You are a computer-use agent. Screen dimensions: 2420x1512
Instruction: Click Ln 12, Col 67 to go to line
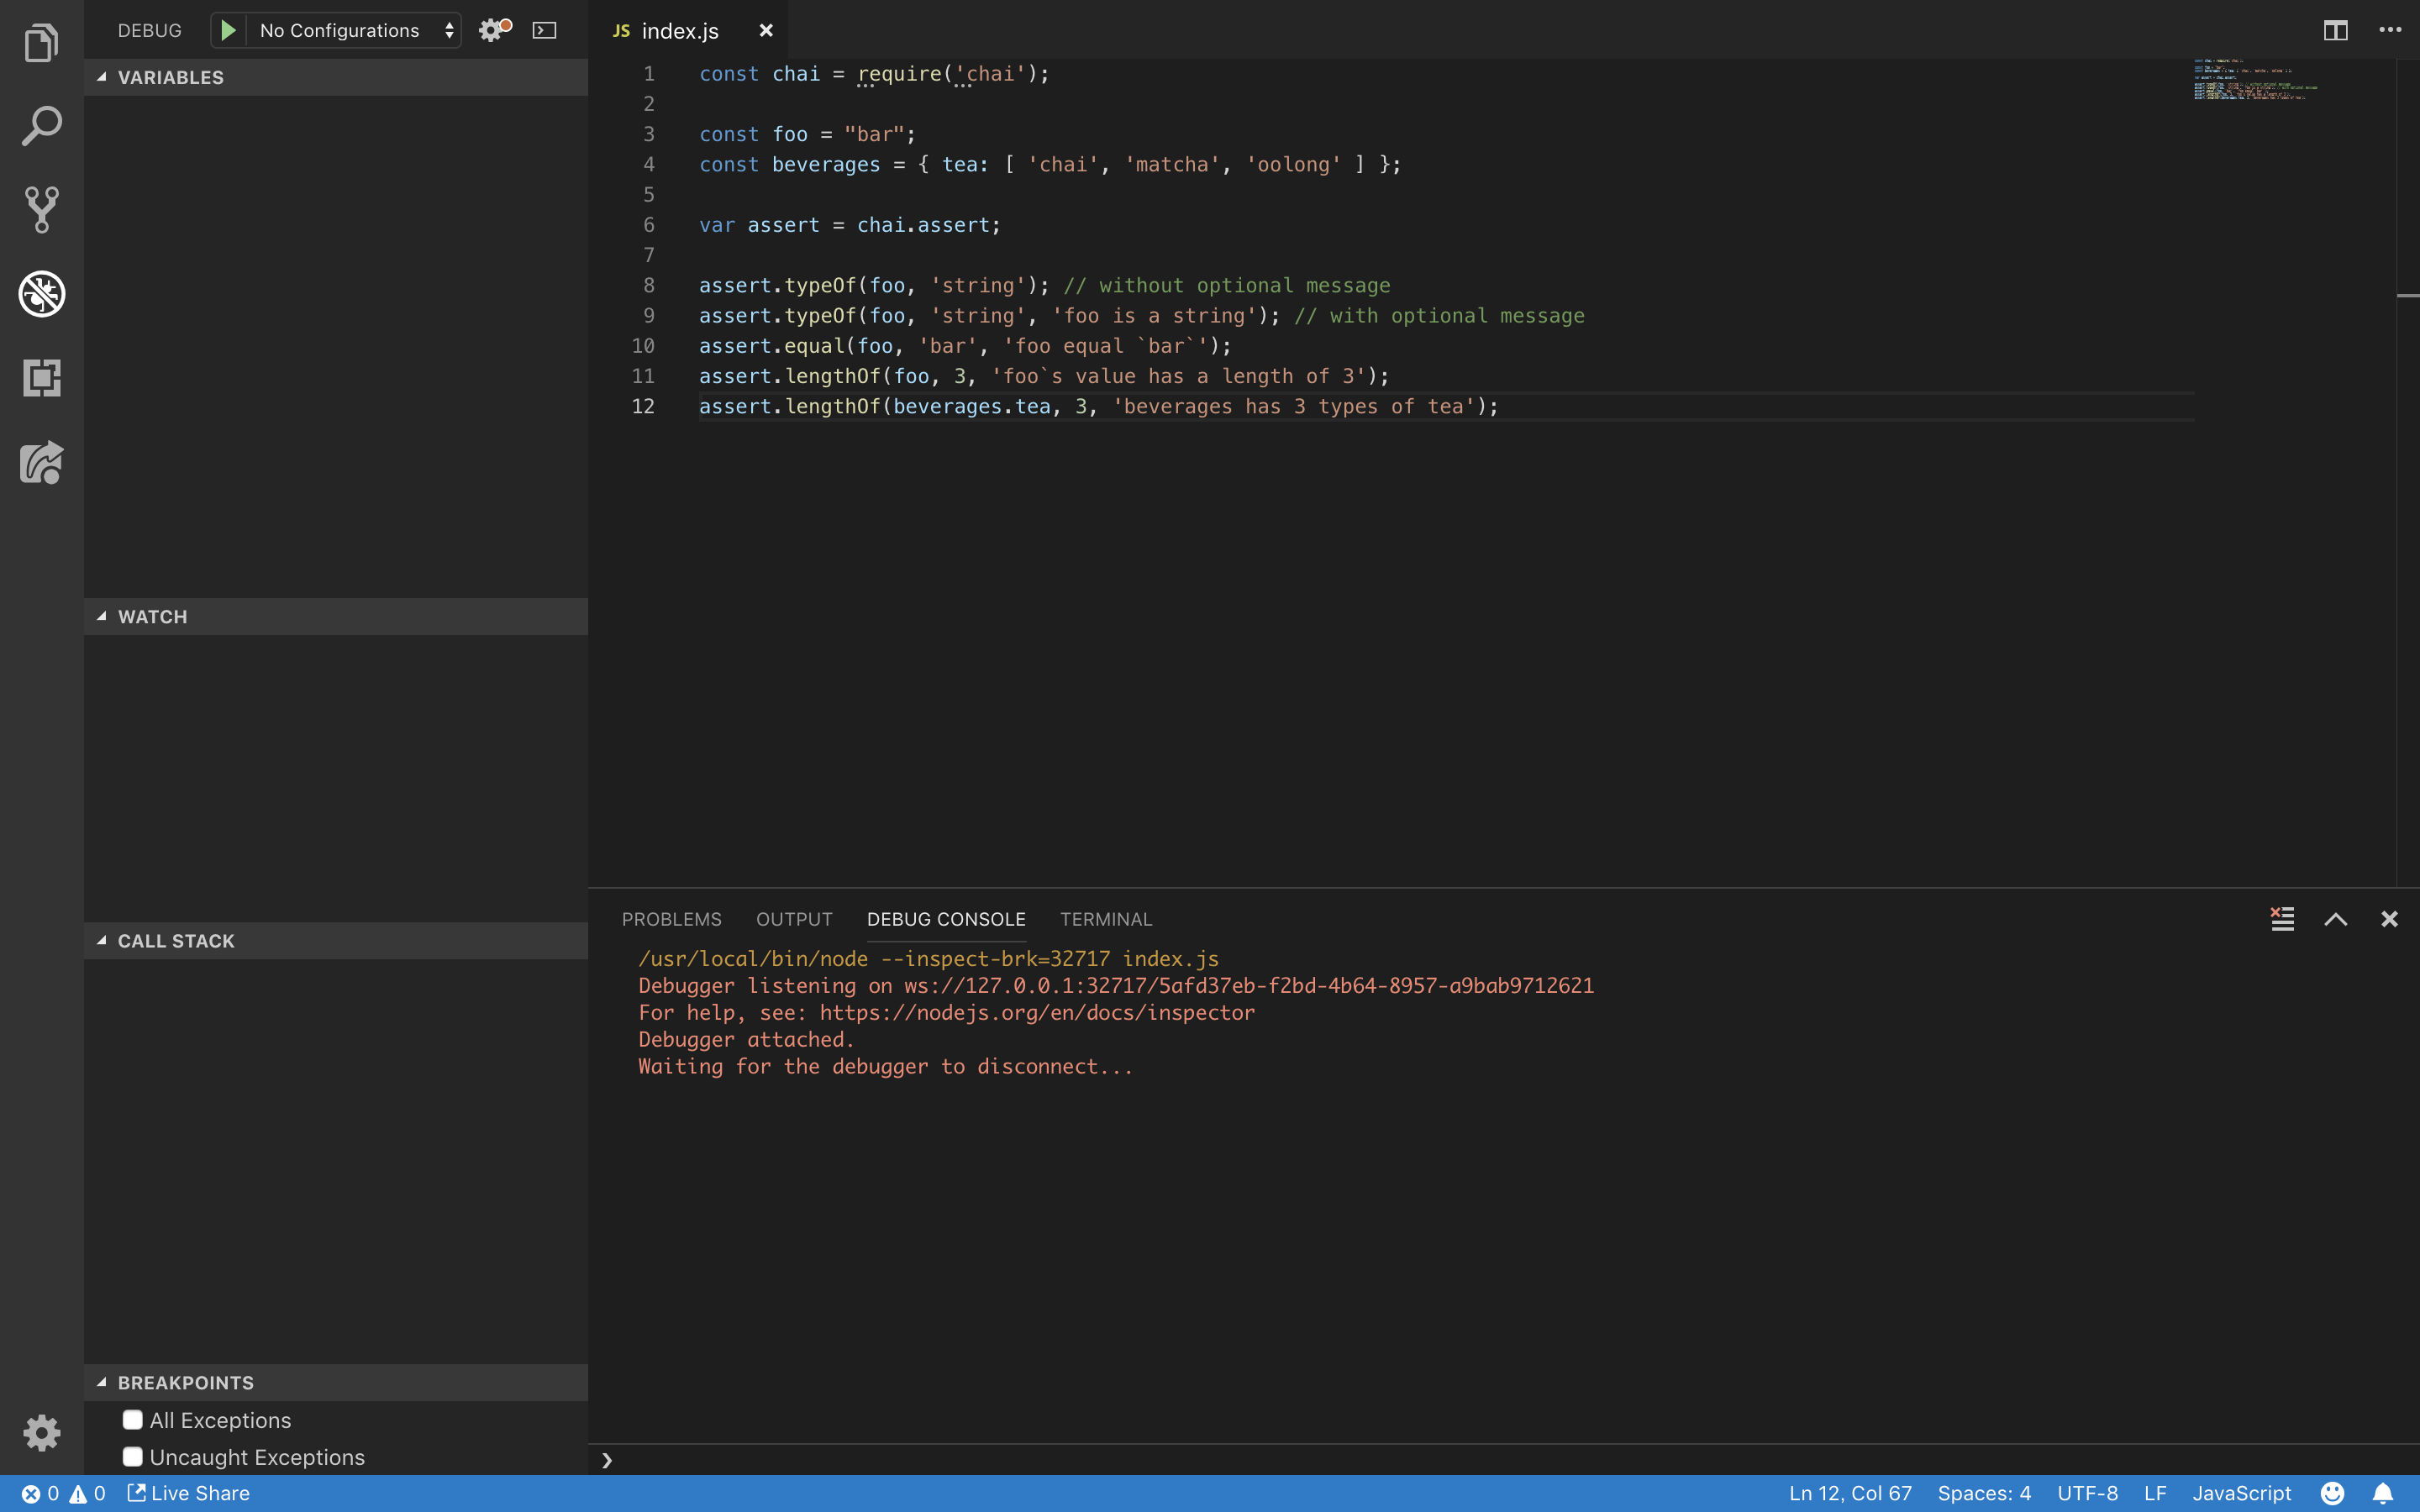click(x=1850, y=1493)
